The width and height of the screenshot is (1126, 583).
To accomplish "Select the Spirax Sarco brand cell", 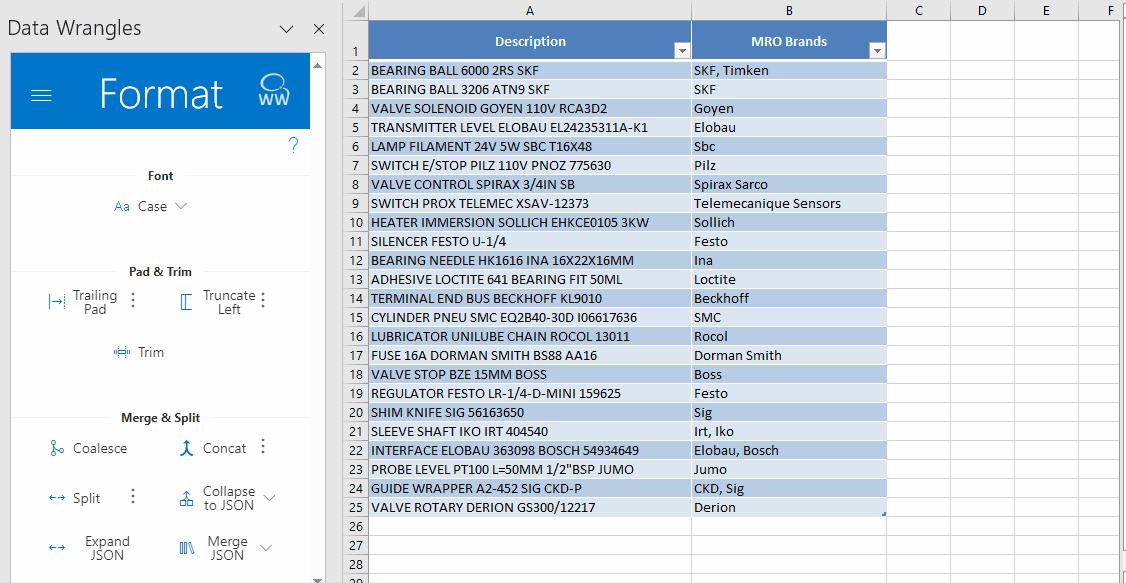I will pos(789,185).
